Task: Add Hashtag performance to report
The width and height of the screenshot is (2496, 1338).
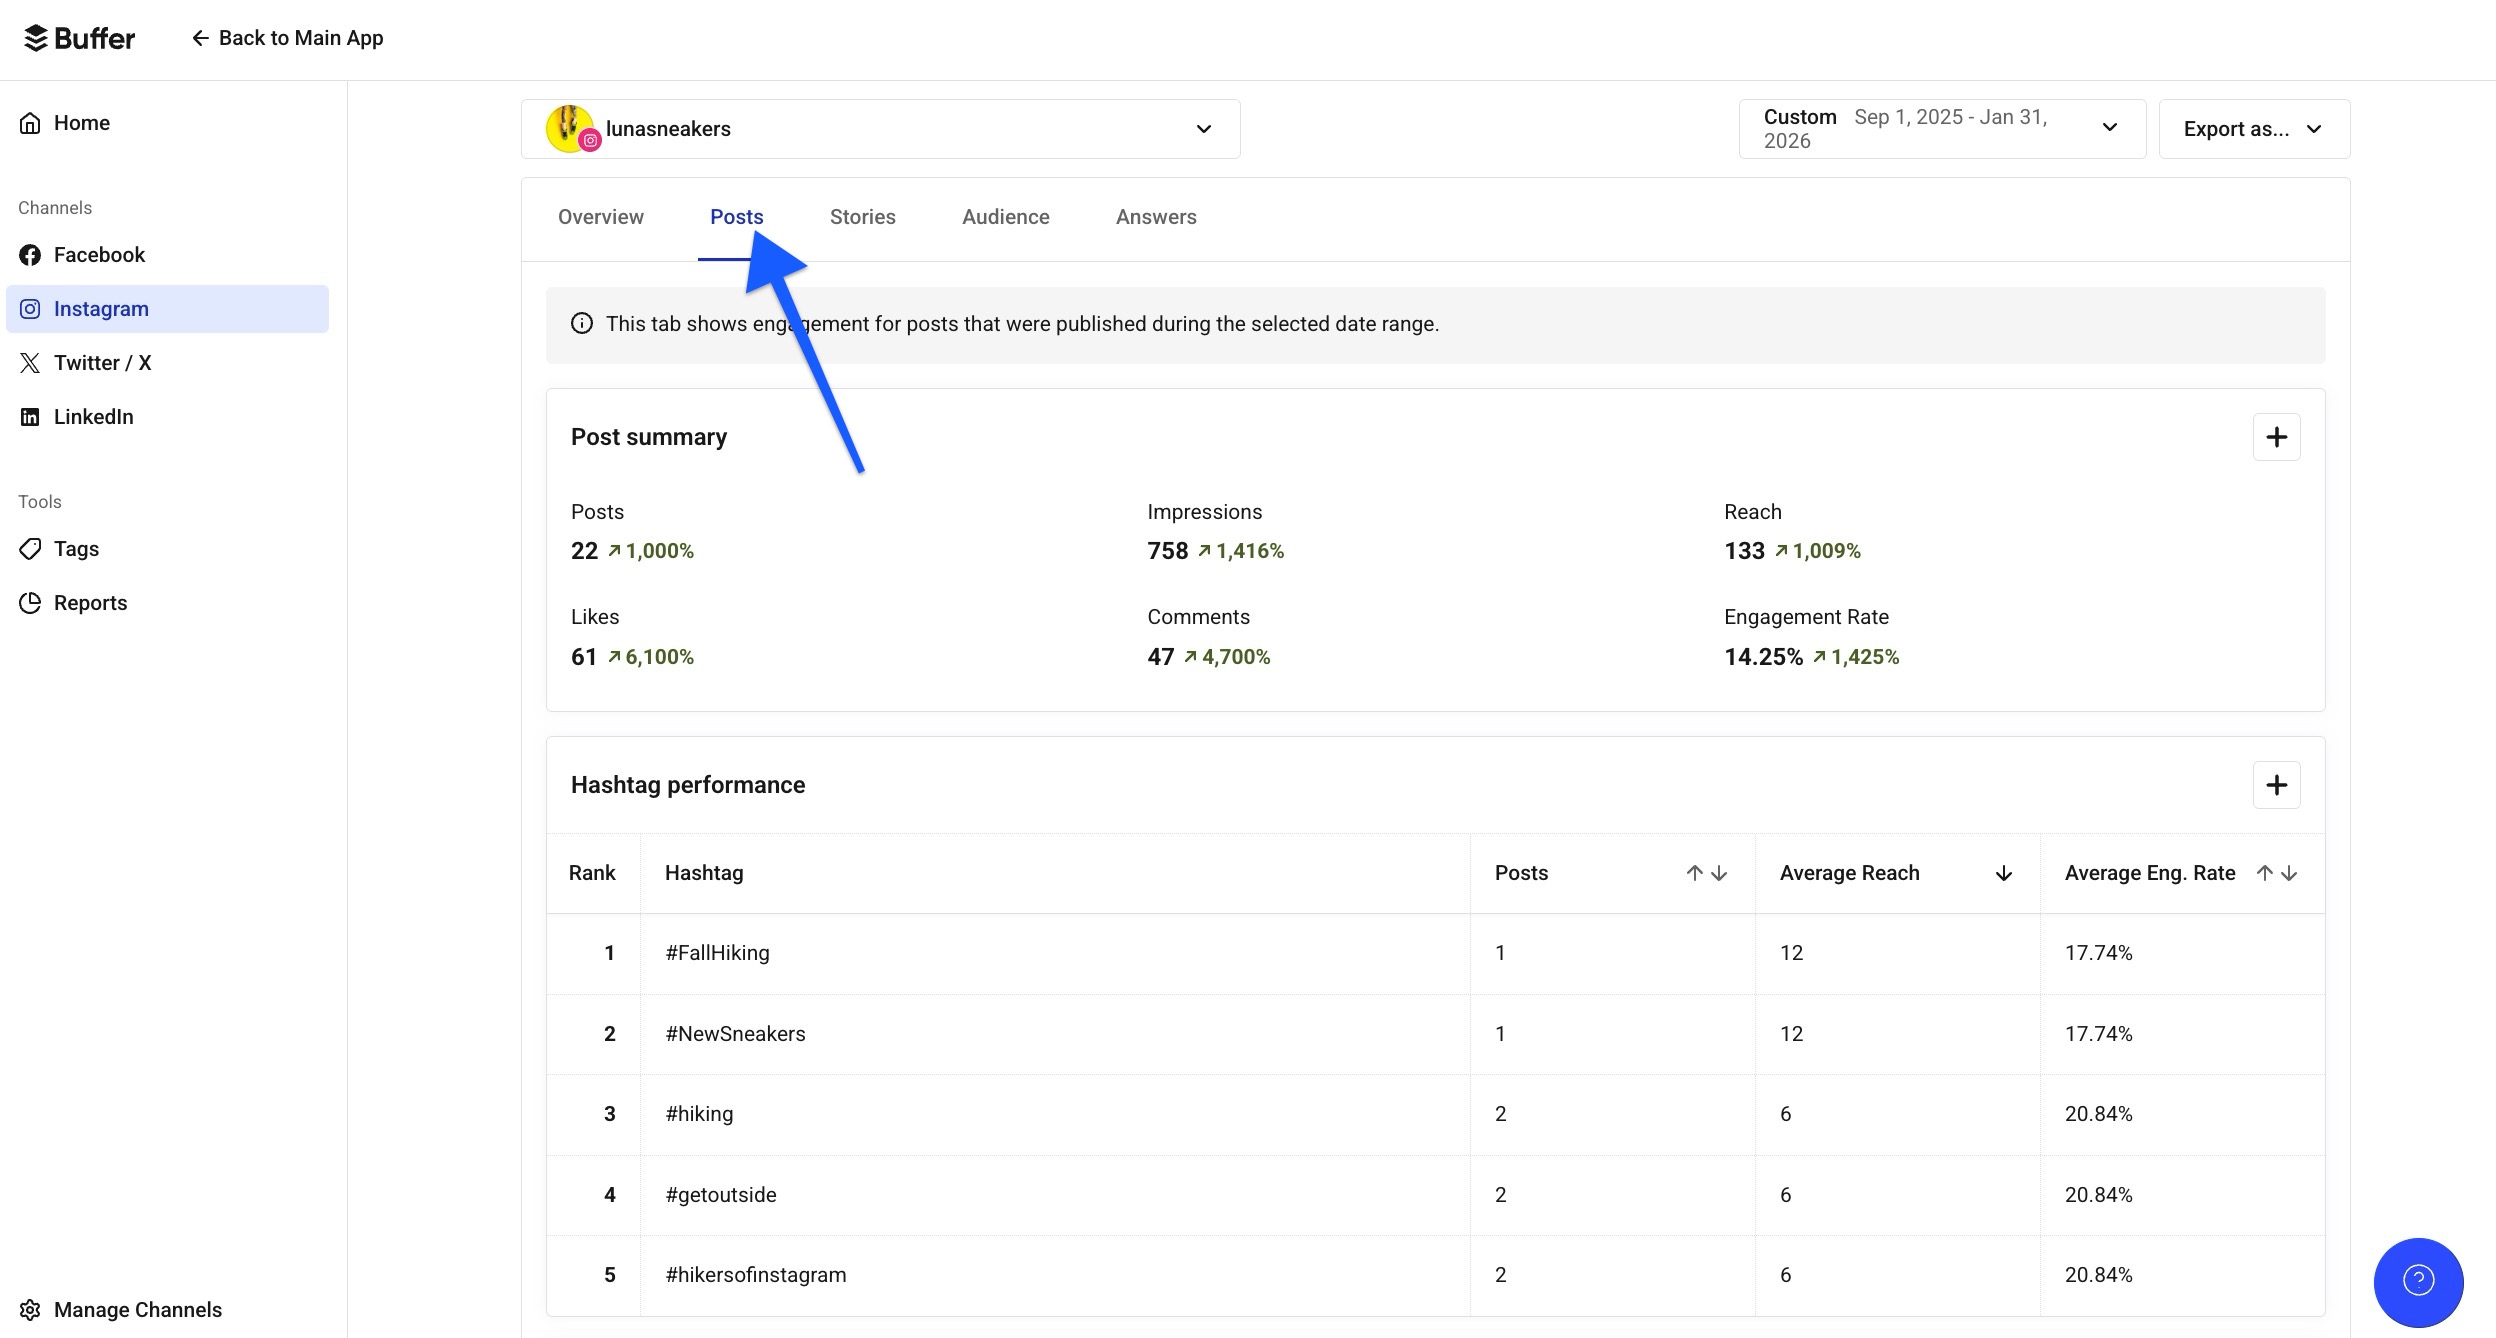Action: (x=2277, y=785)
